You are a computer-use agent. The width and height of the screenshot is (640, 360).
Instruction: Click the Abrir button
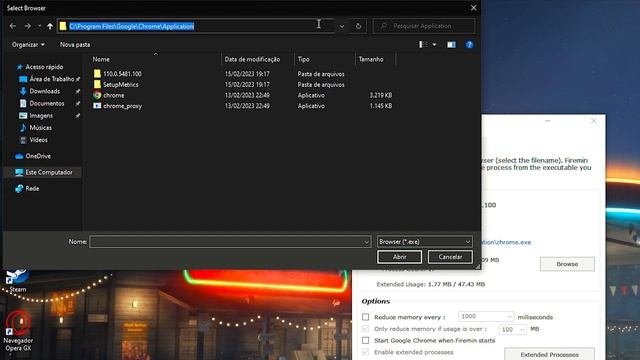[399, 257]
